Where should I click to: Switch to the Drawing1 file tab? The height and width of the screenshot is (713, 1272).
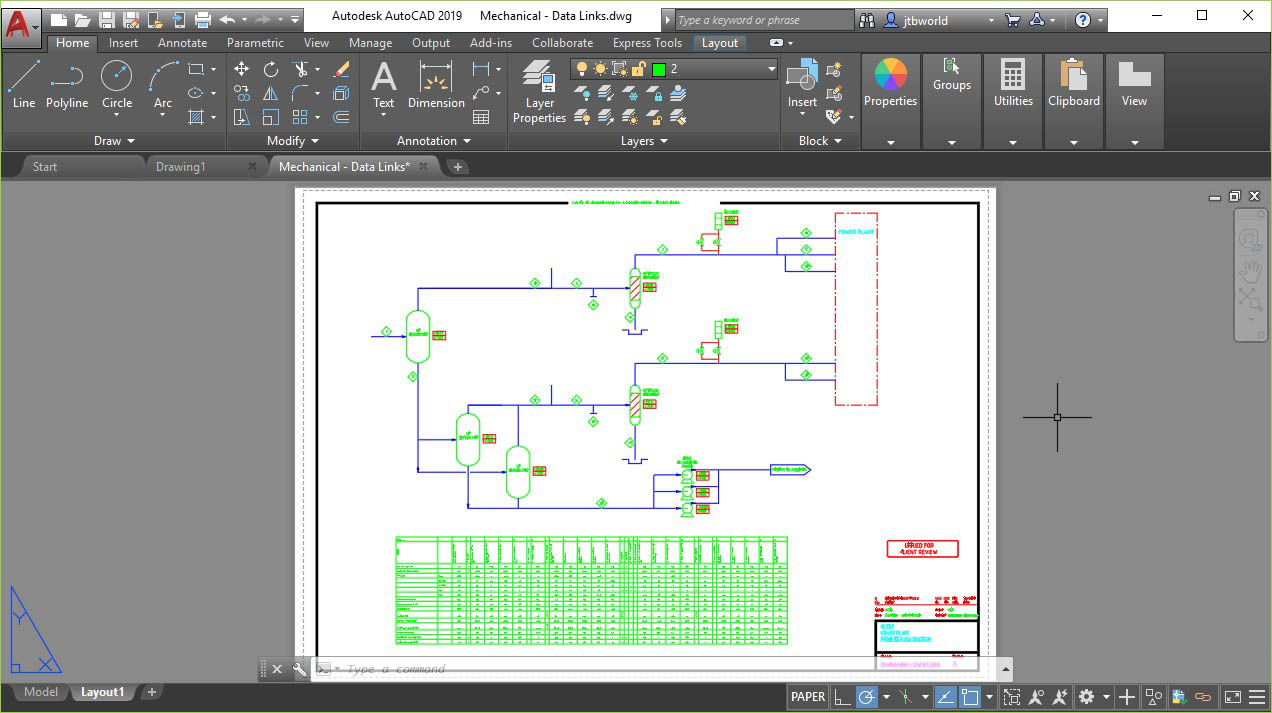(x=181, y=167)
